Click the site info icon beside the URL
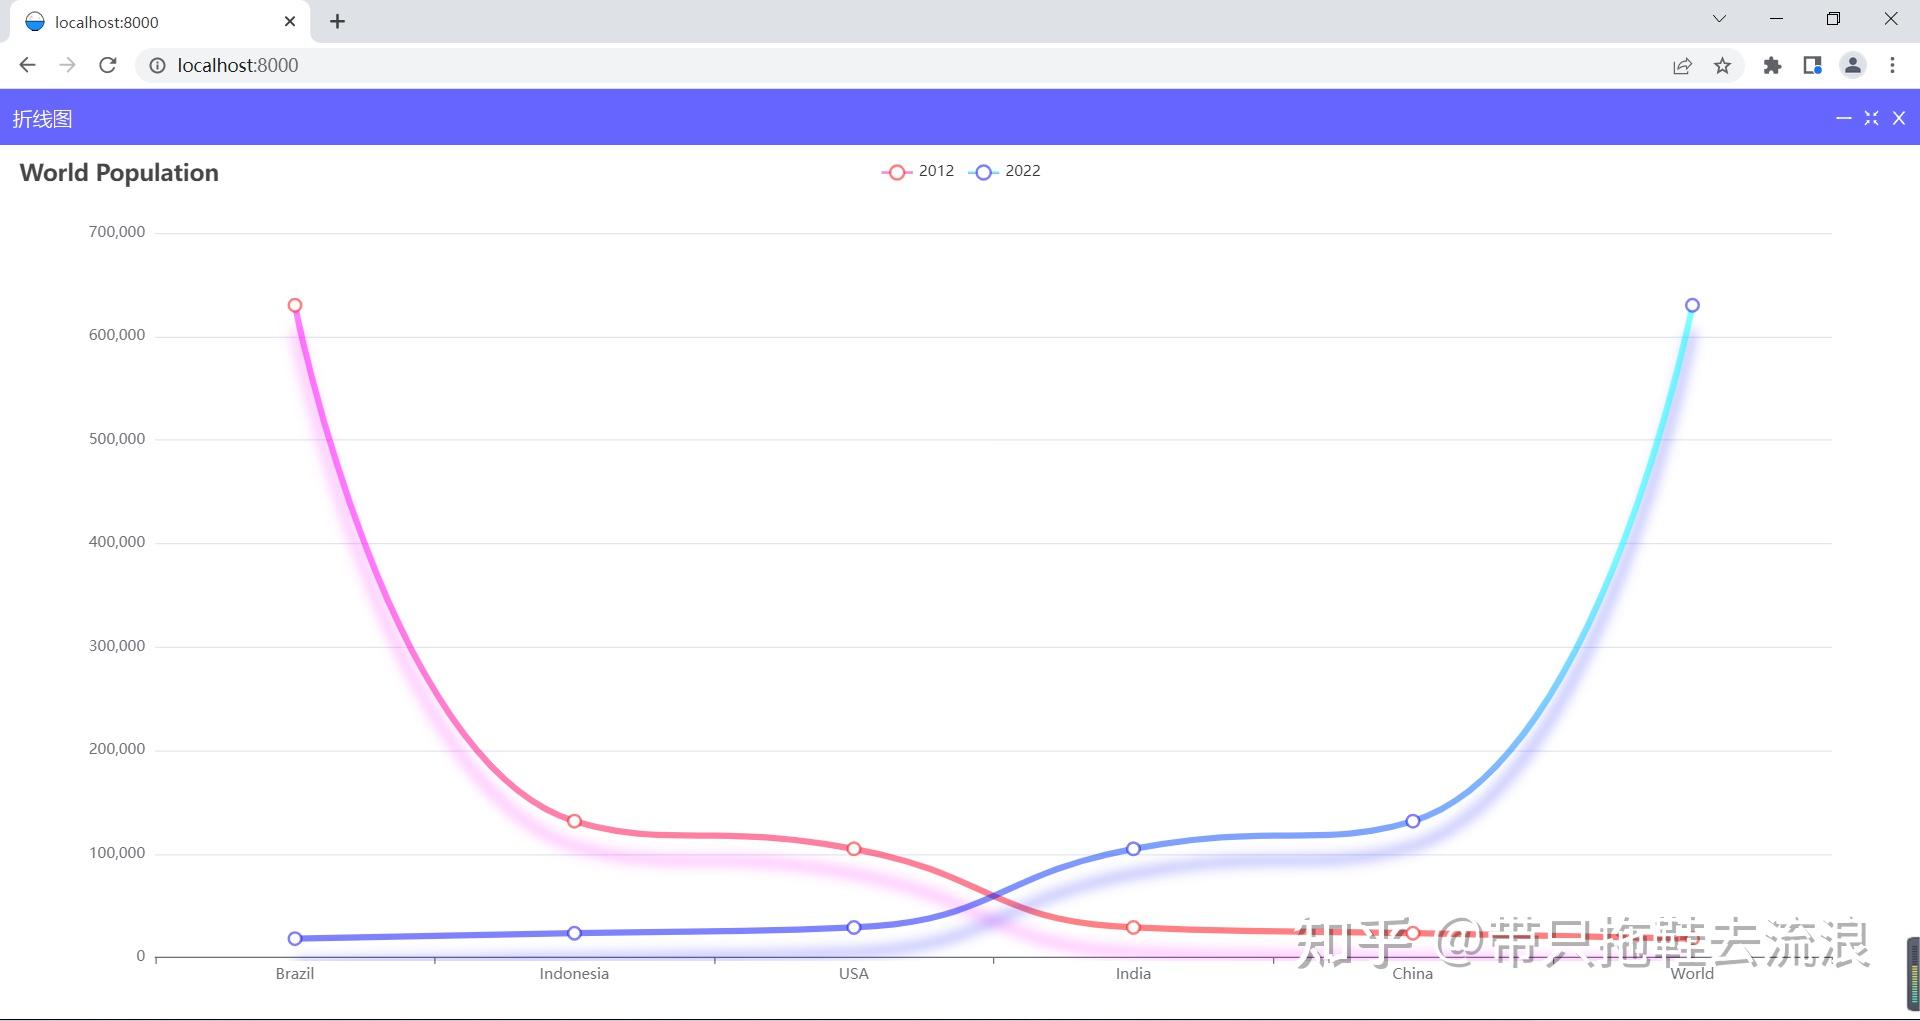This screenshot has height=1021, width=1920. [157, 65]
